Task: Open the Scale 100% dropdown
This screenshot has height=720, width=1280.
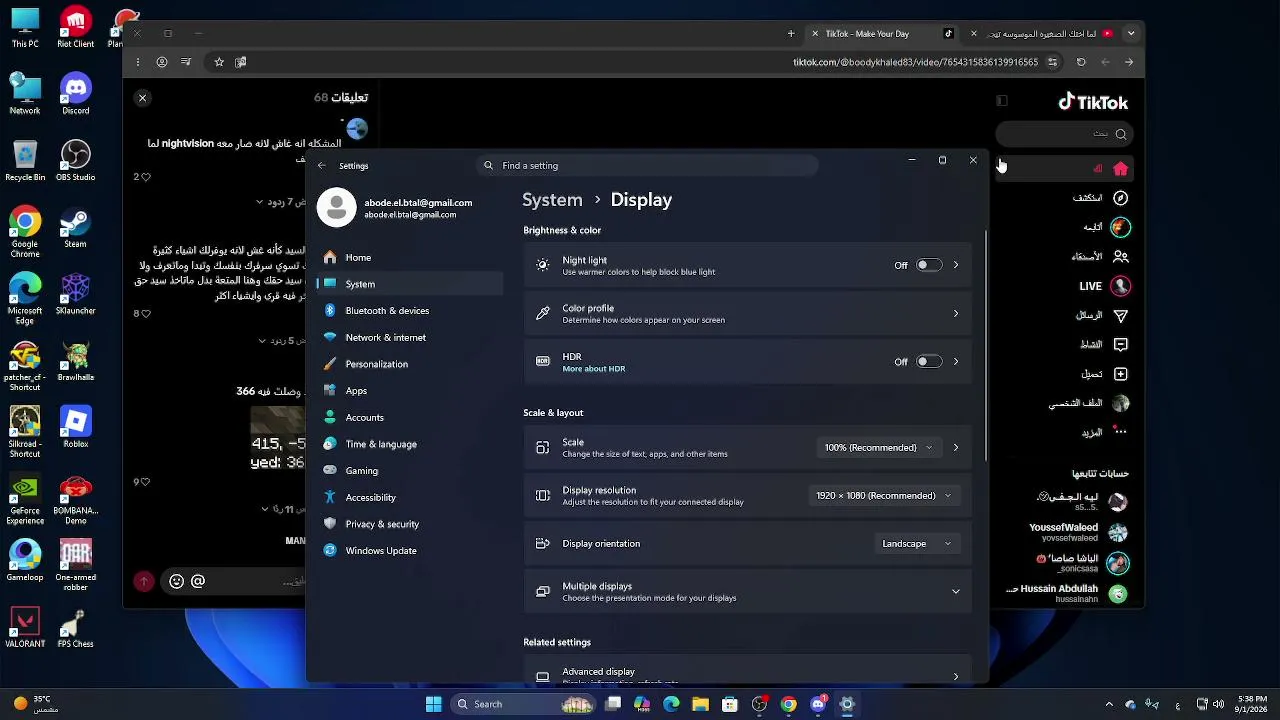Action: (x=878, y=447)
